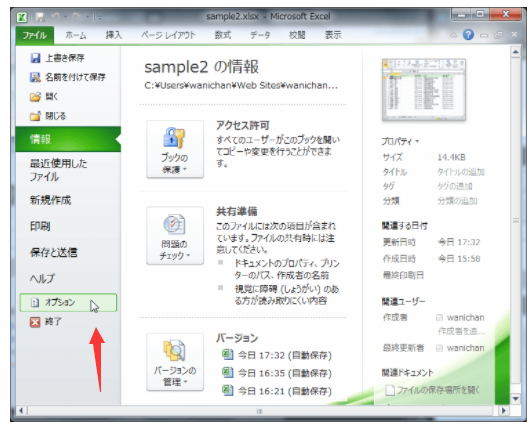Click the Excel application icon in title bar
Viewport: 531px width, 425px height.
pos(22,17)
